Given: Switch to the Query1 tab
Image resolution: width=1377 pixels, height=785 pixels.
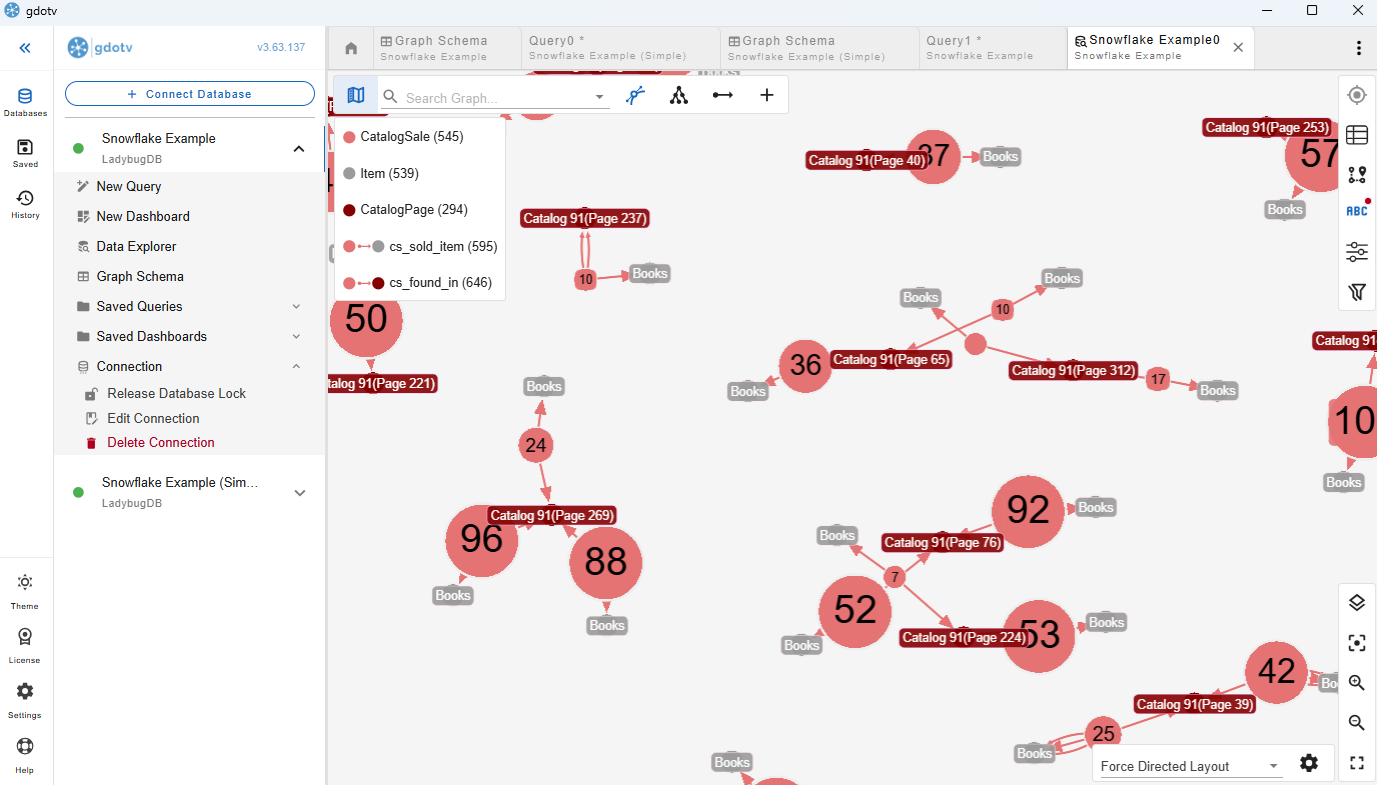Looking at the screenshot, I should (x=992, y=48).
